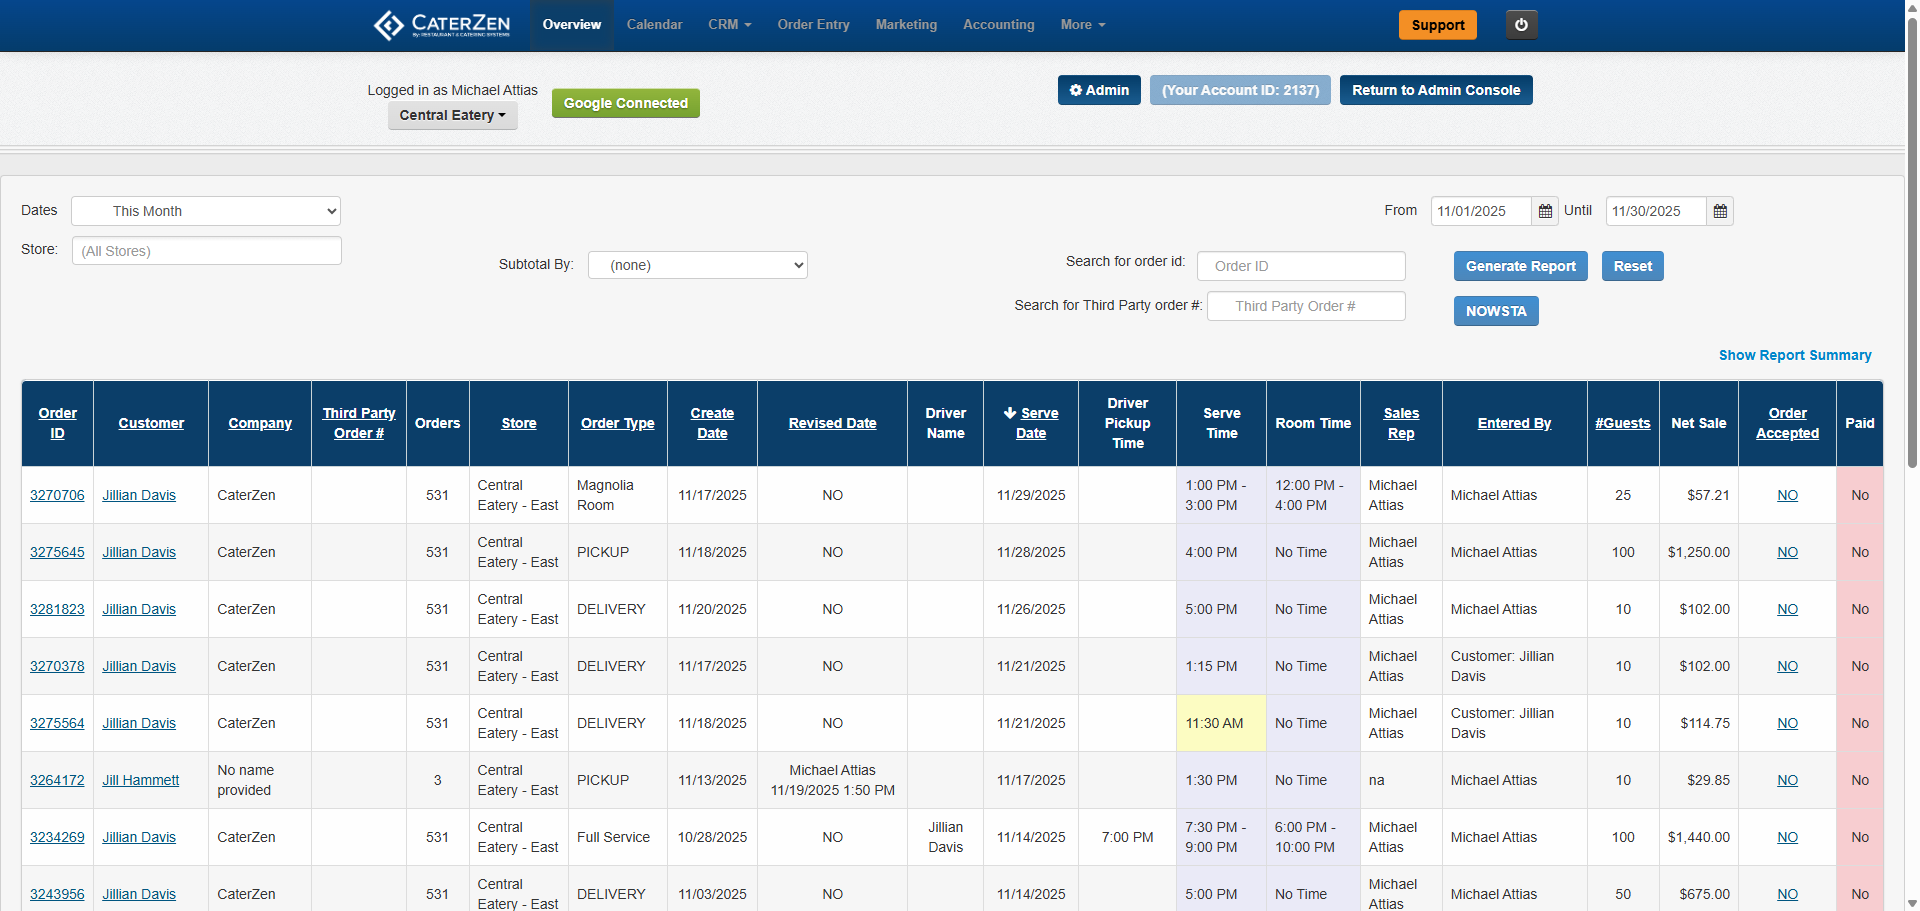Sort by Serve Date arrow header

pos(1031,423)
